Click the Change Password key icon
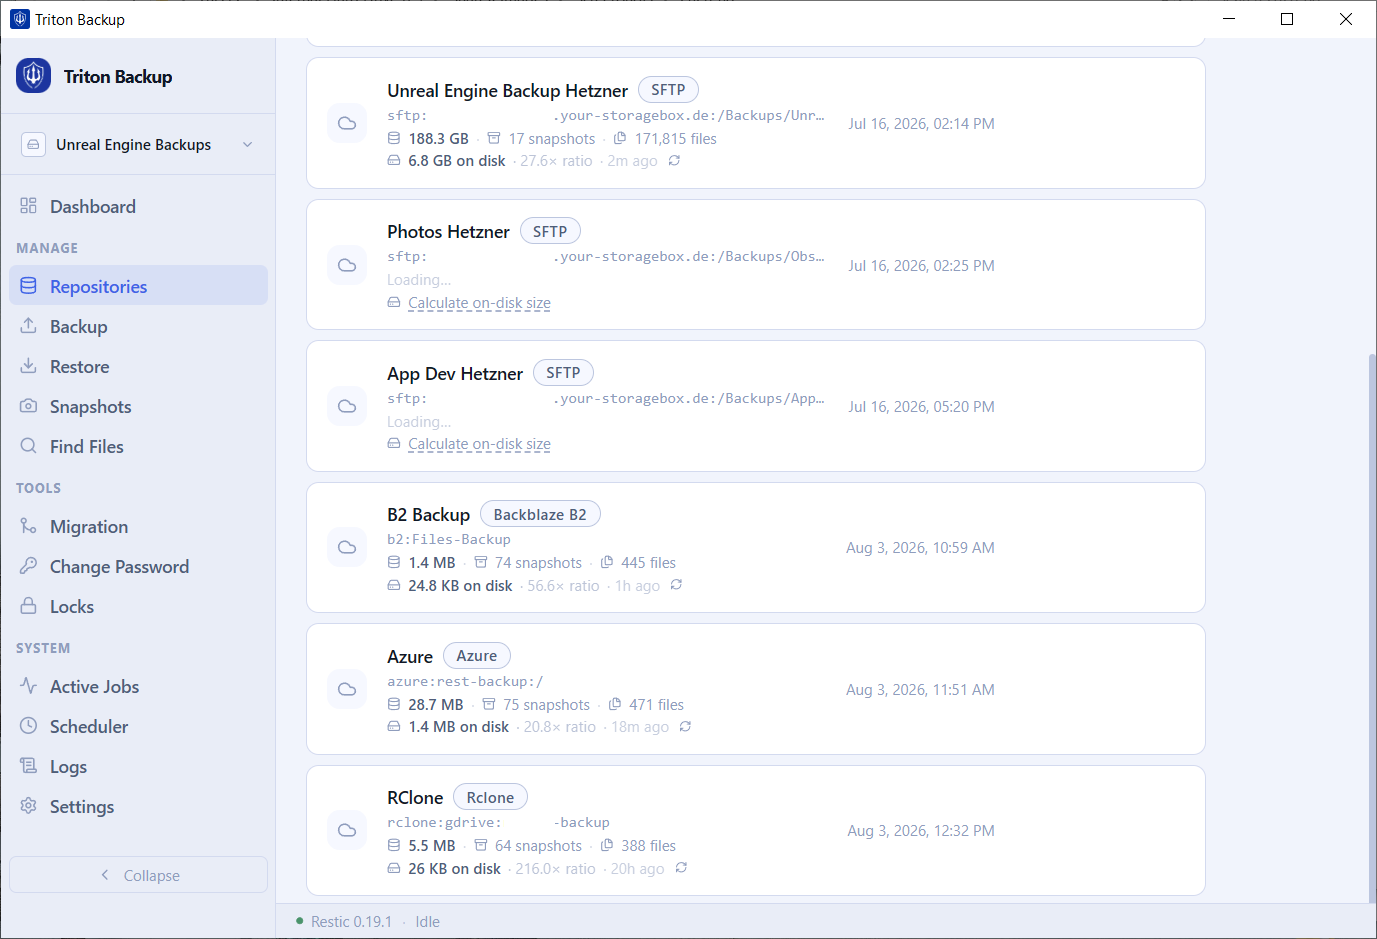The image size is (1377, 939). (x=29, y=566)
